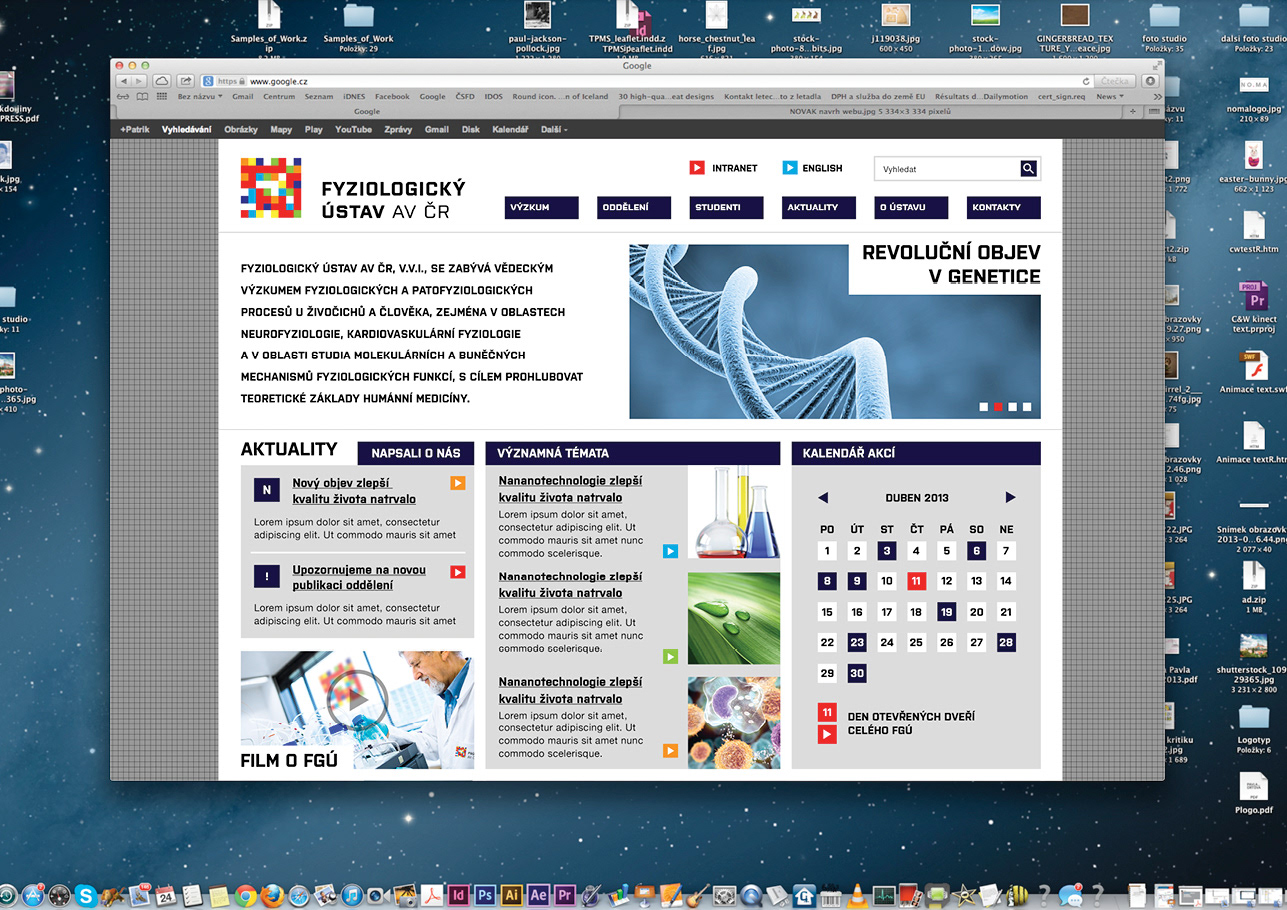Image resolution: width=1287 pixels, height=910 pixels.
Task: Click the Safari share button
Action: [186, 81]
